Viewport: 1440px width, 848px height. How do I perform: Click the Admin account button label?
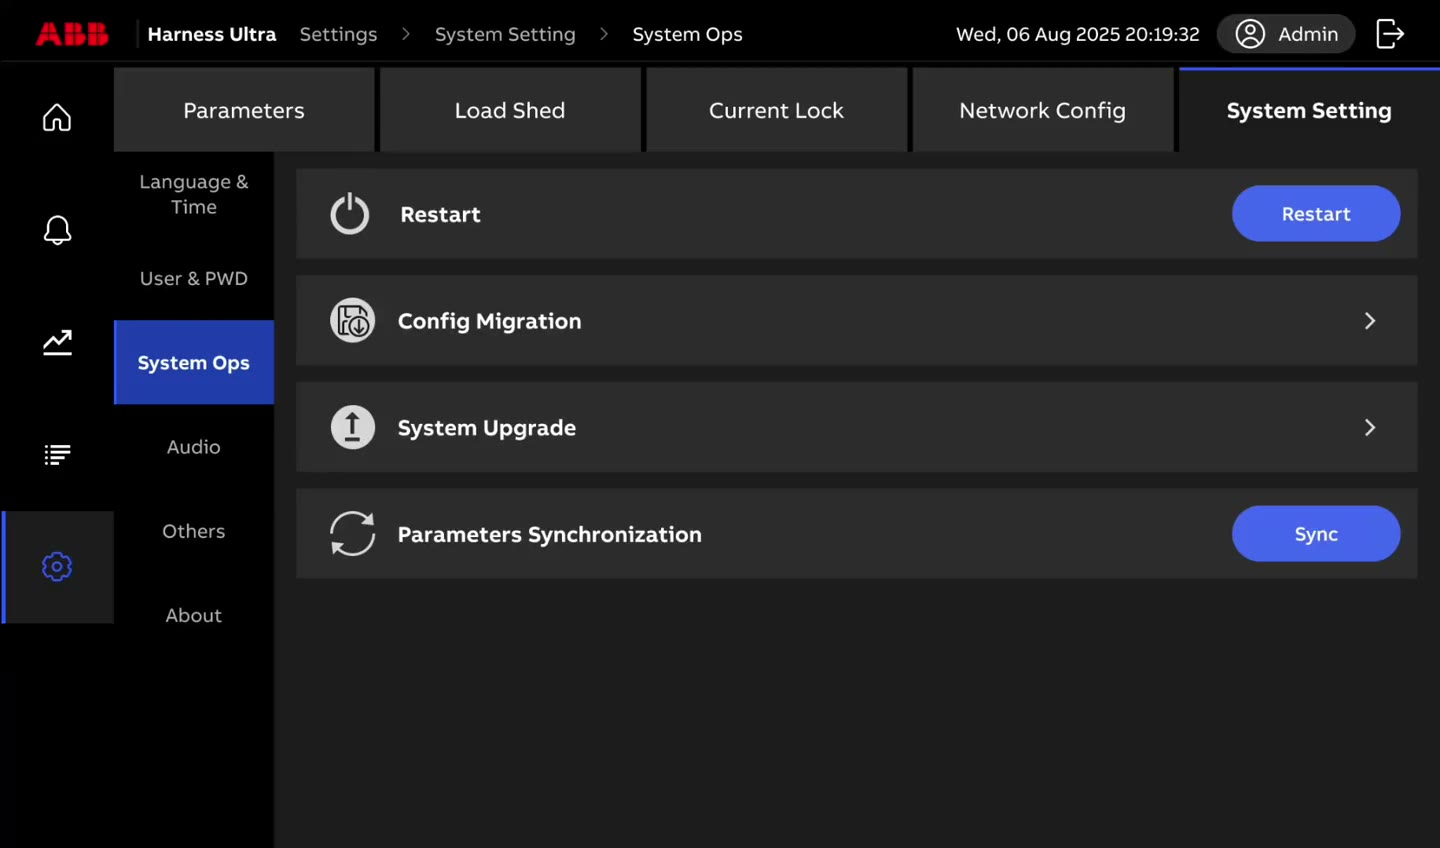coord(1308,34)
